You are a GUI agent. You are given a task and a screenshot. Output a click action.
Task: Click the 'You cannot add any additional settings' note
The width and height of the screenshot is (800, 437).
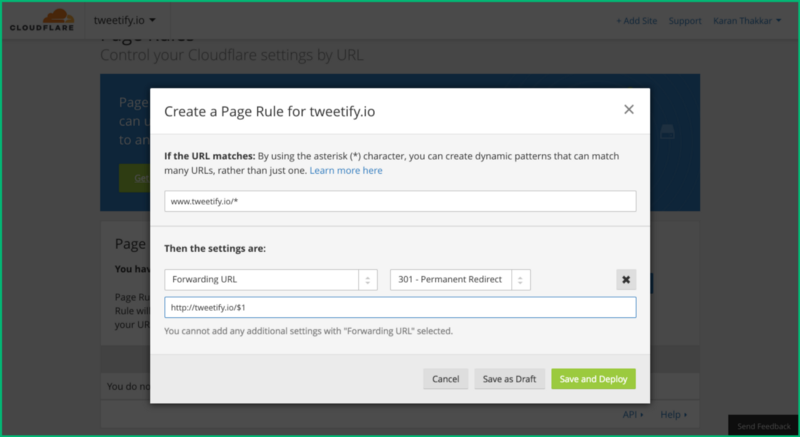pyautogui.click(x=308, y=331)
